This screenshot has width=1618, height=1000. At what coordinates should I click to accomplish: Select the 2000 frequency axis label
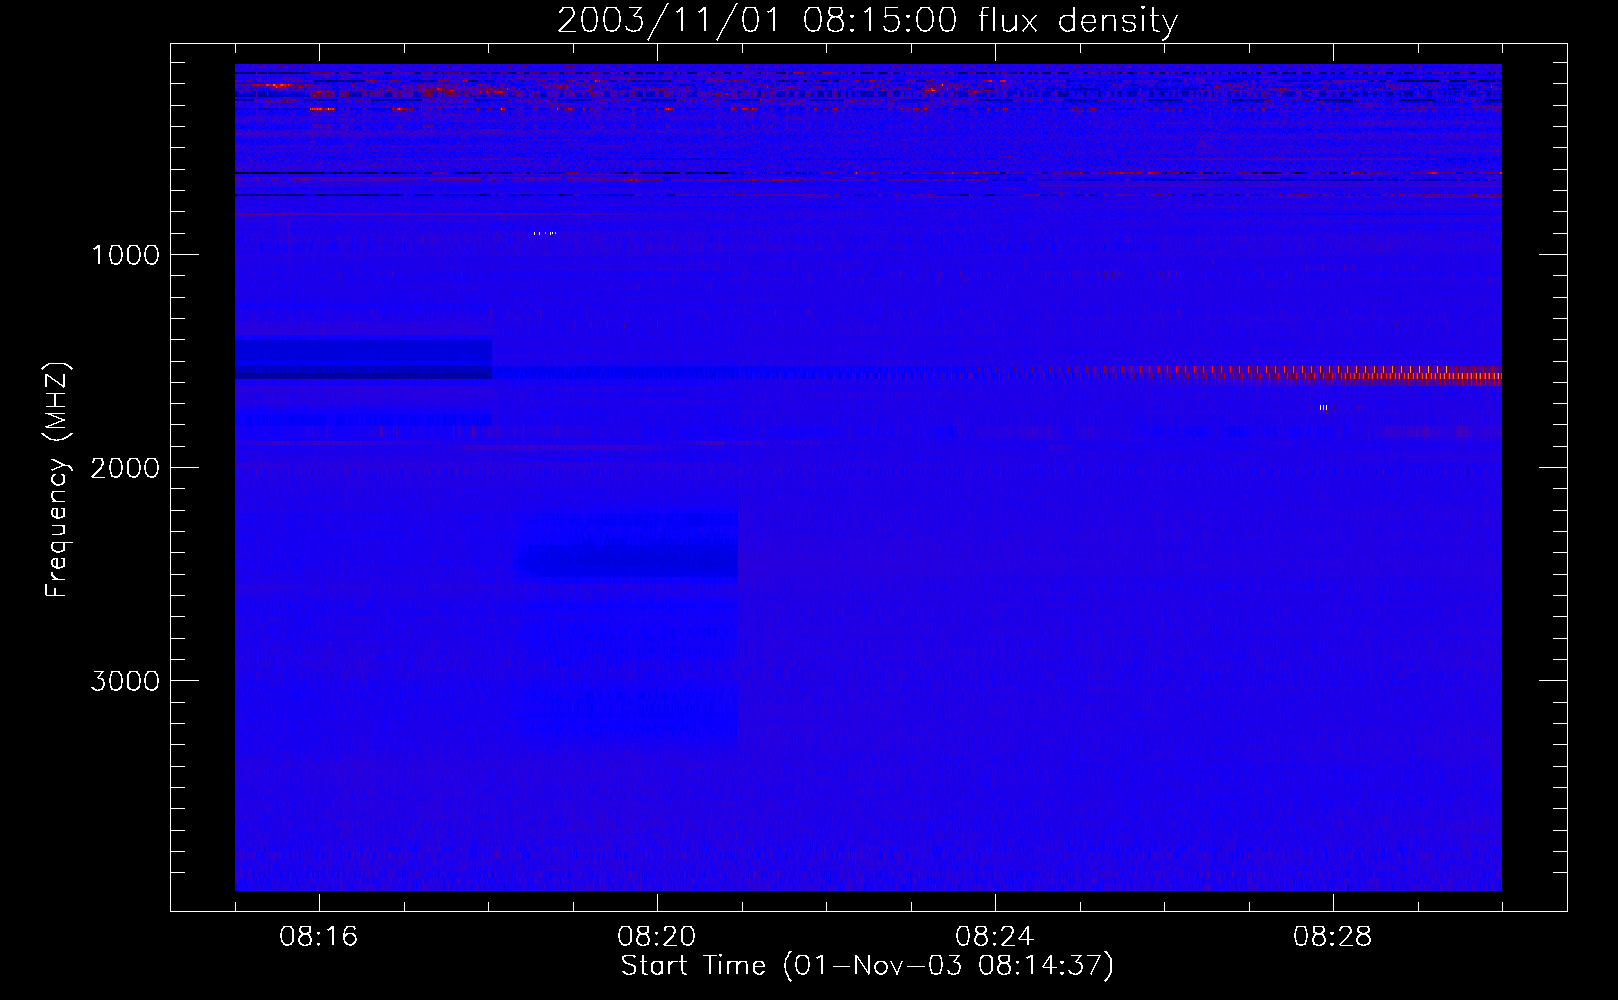coord(125,468)
